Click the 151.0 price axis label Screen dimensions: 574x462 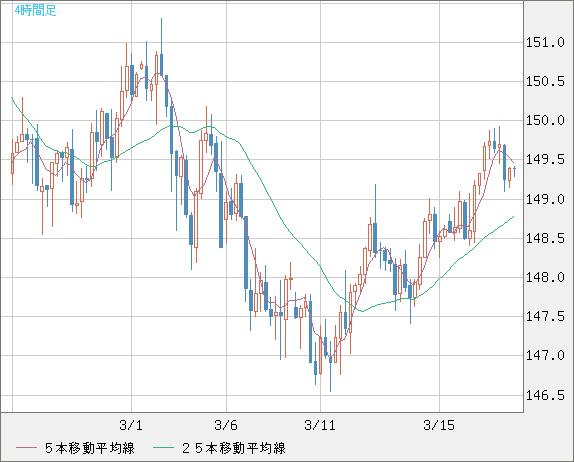545,42
